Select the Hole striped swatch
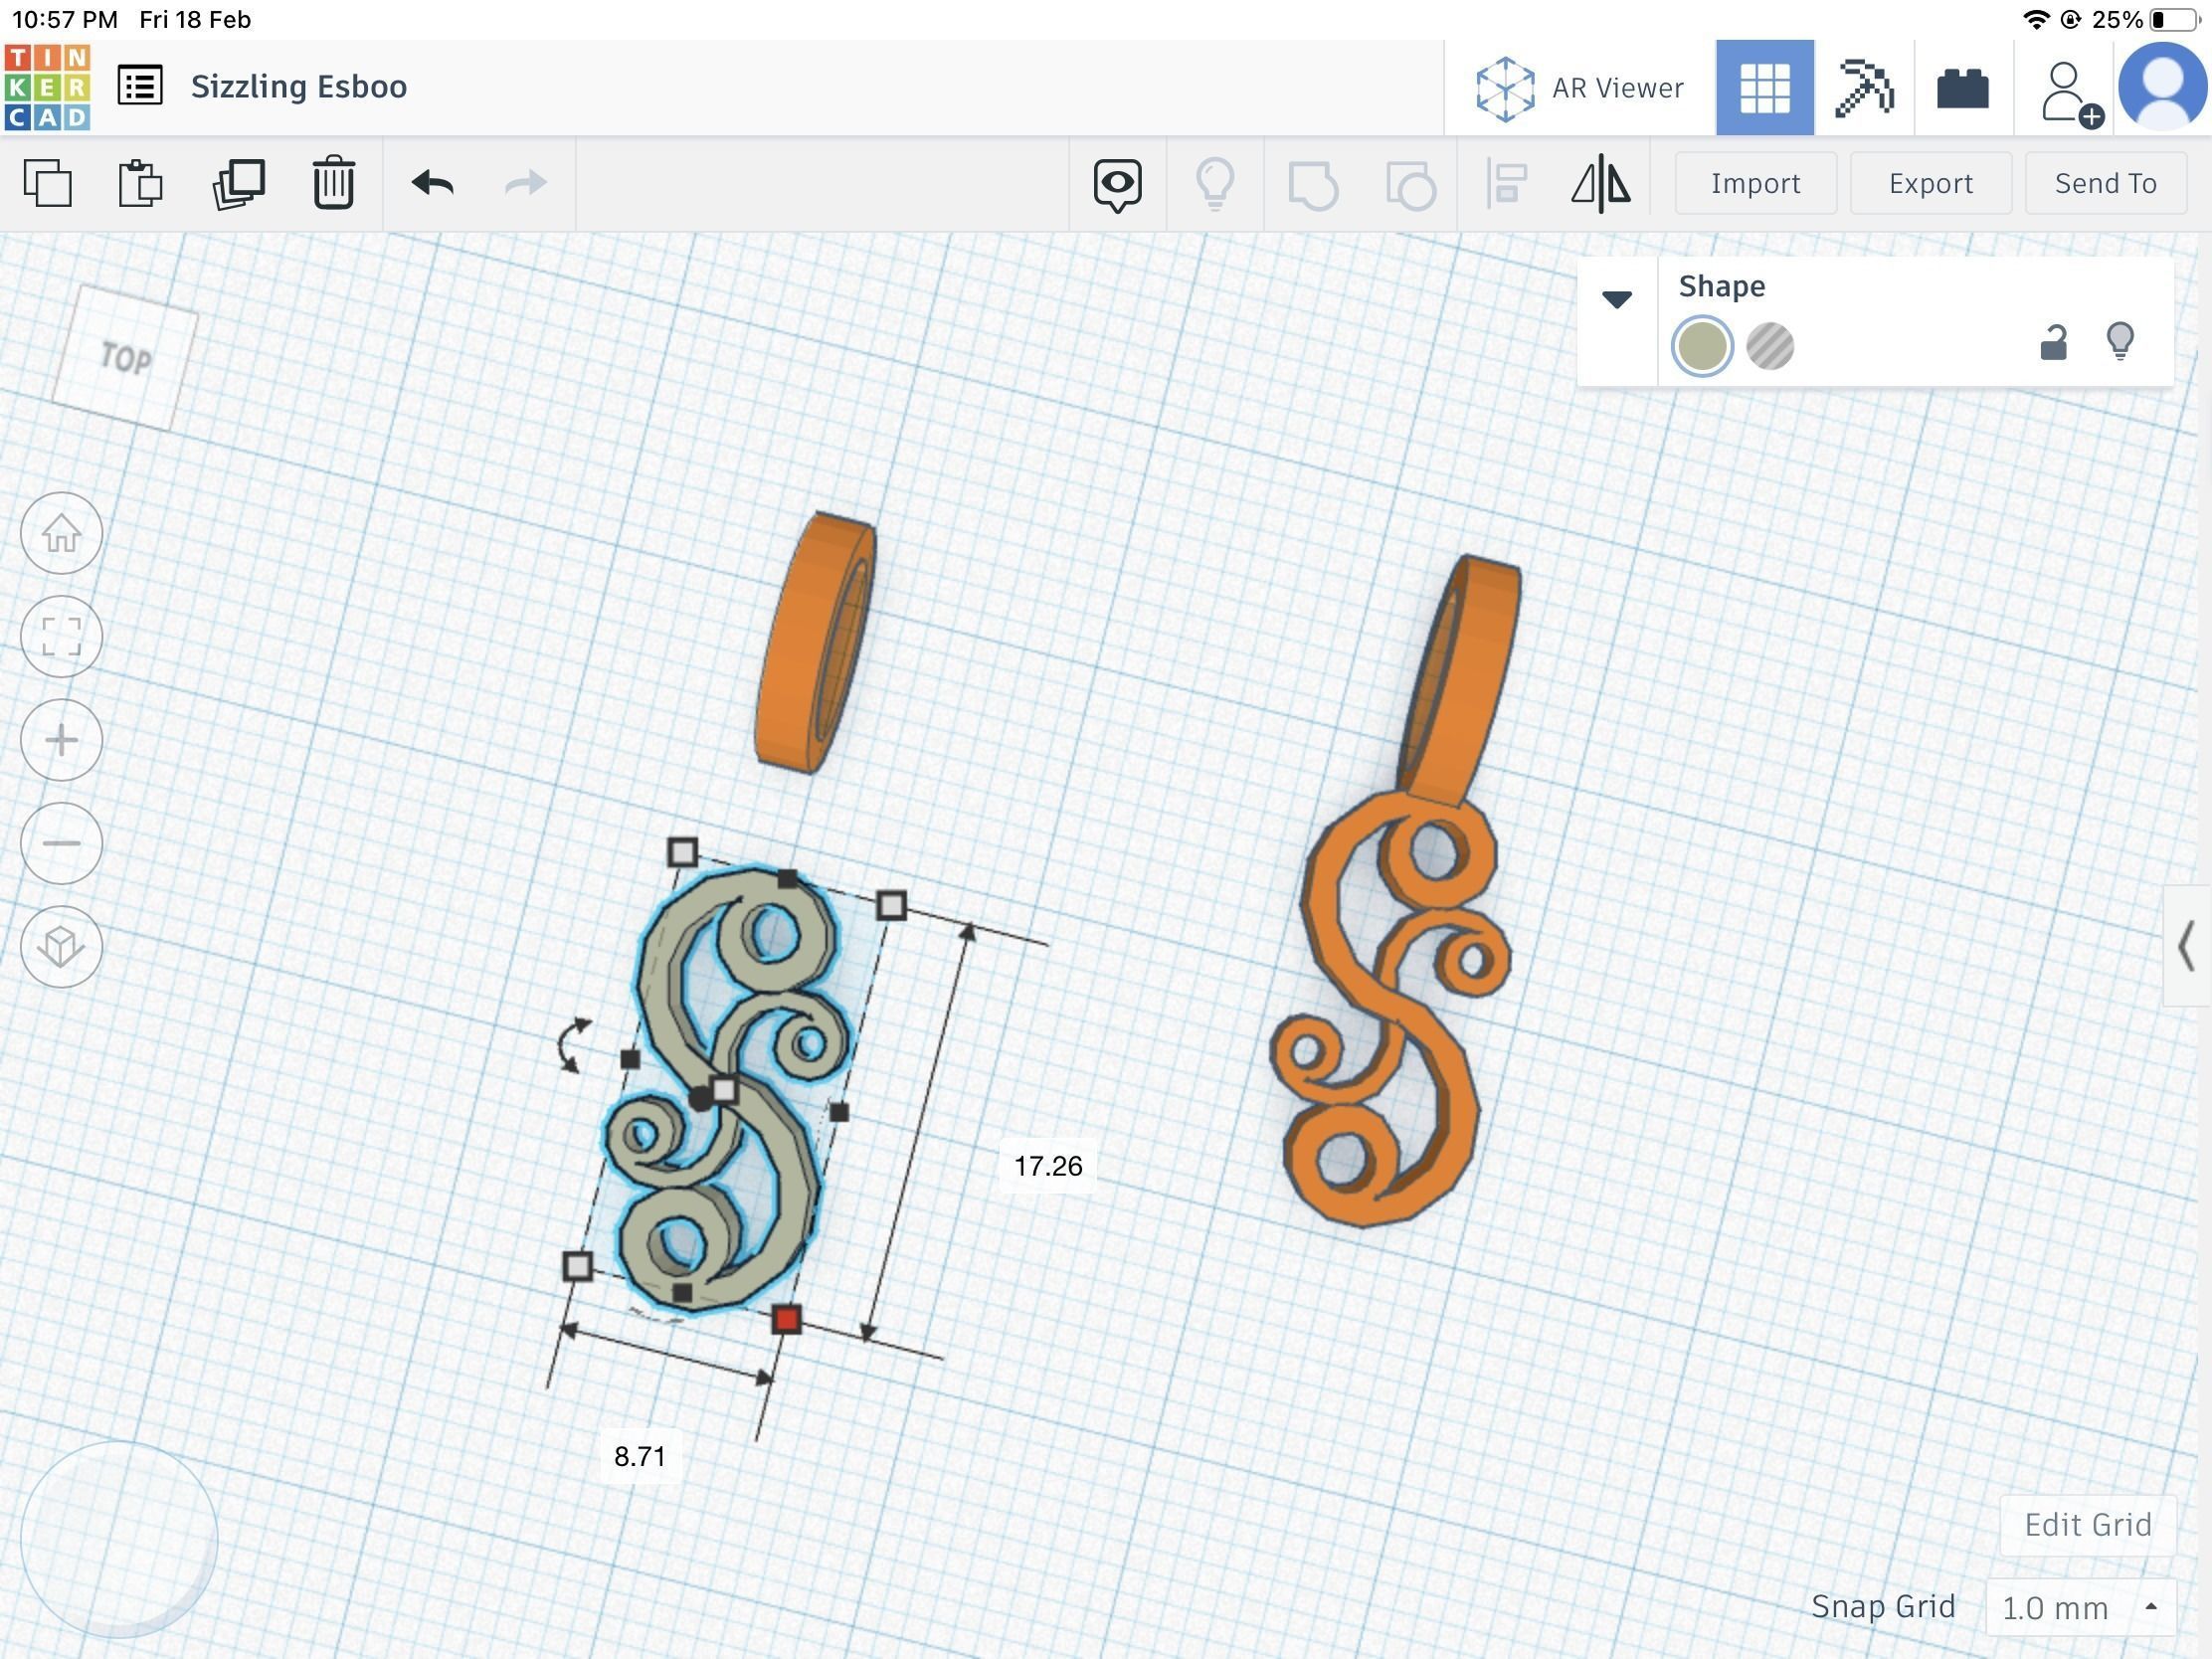Image resolution: width=2212 pixels, height=1659 pixels. click(x=1769, y=346)
